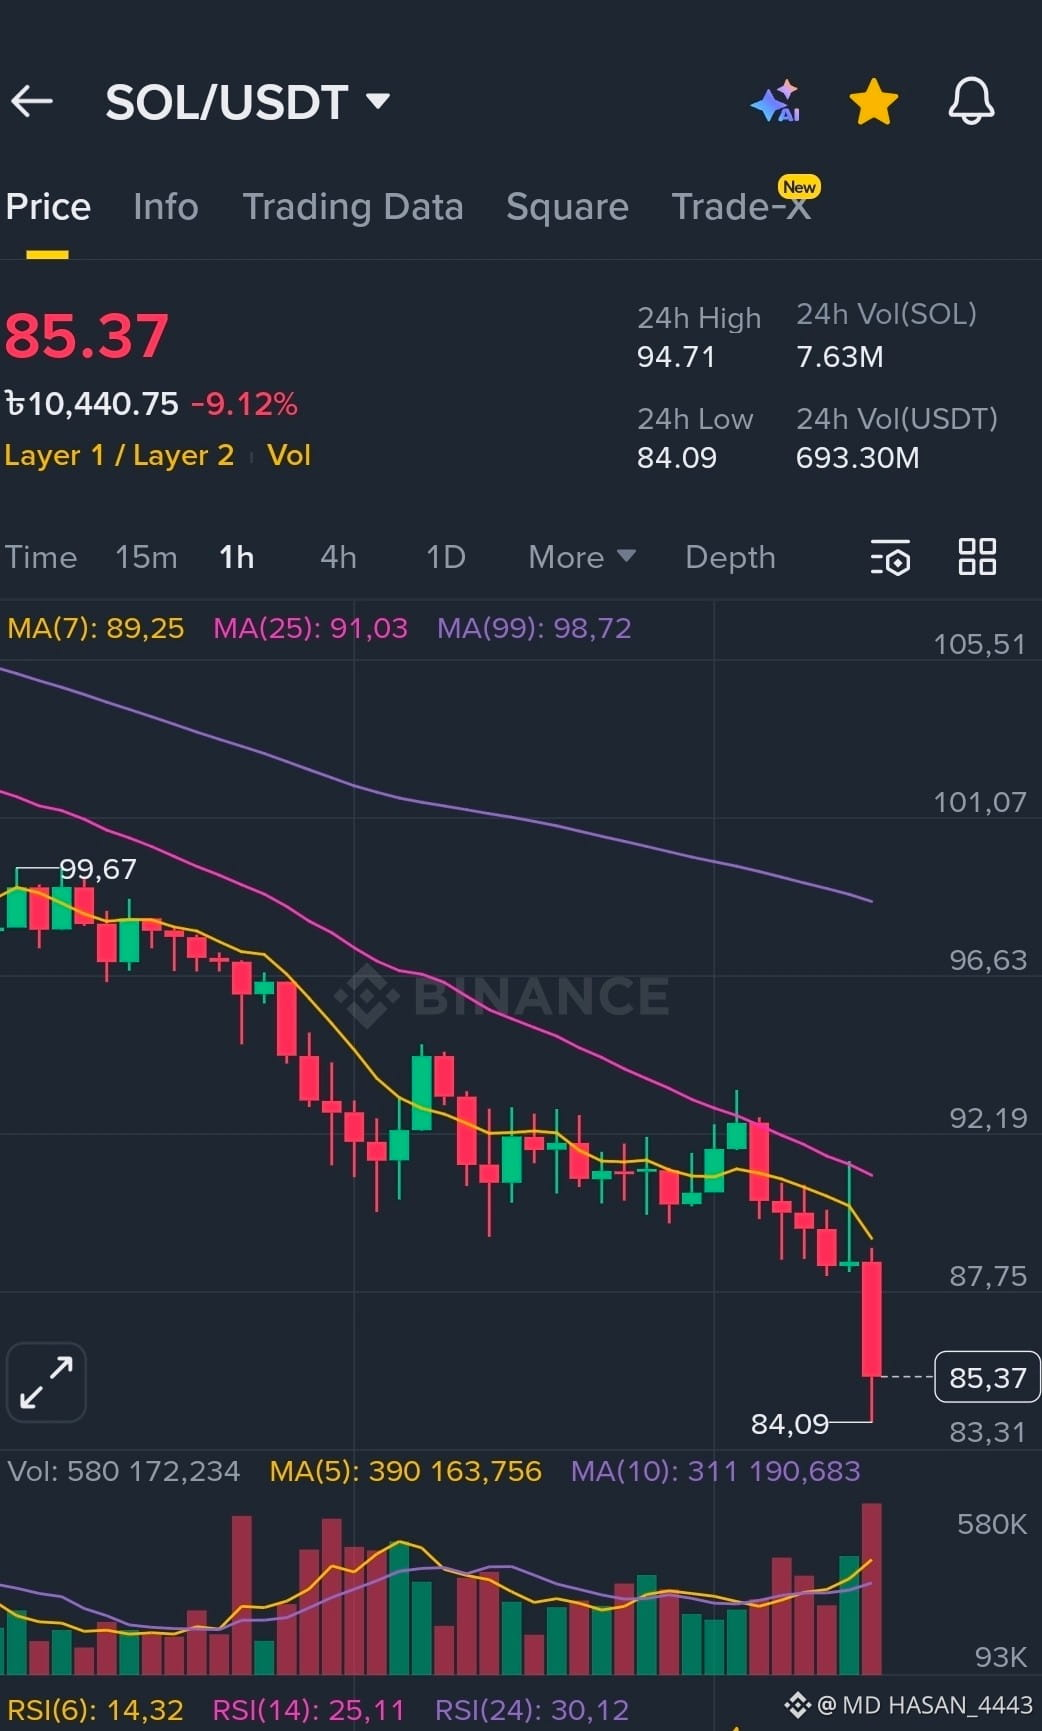Image resolution: width=1042 pixels, height=1731 pixels.
Task: Tap the -9.12% change value
Action: tap(244, 404)
